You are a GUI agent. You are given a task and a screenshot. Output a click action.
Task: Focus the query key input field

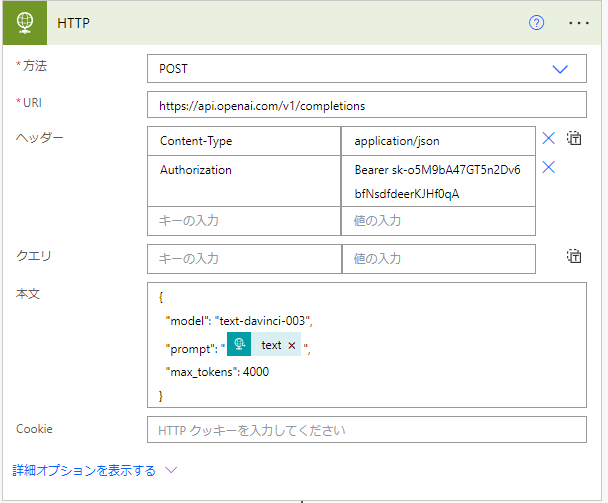244,259
